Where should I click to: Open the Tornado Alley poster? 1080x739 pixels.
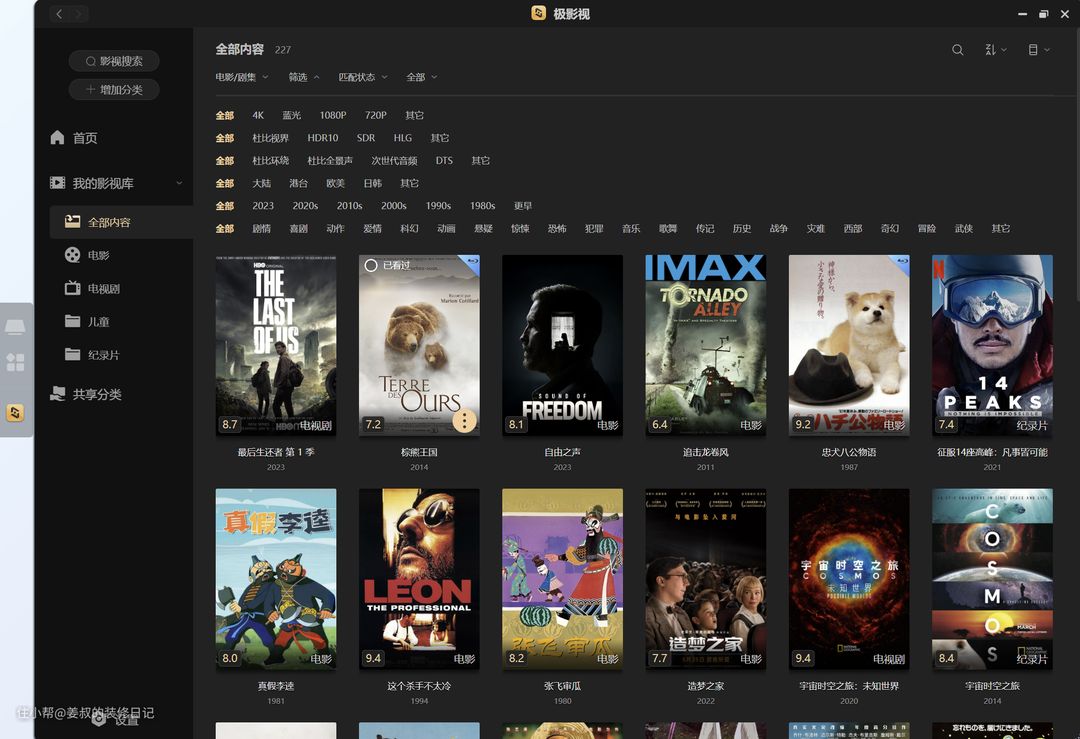tap(705, 345)
